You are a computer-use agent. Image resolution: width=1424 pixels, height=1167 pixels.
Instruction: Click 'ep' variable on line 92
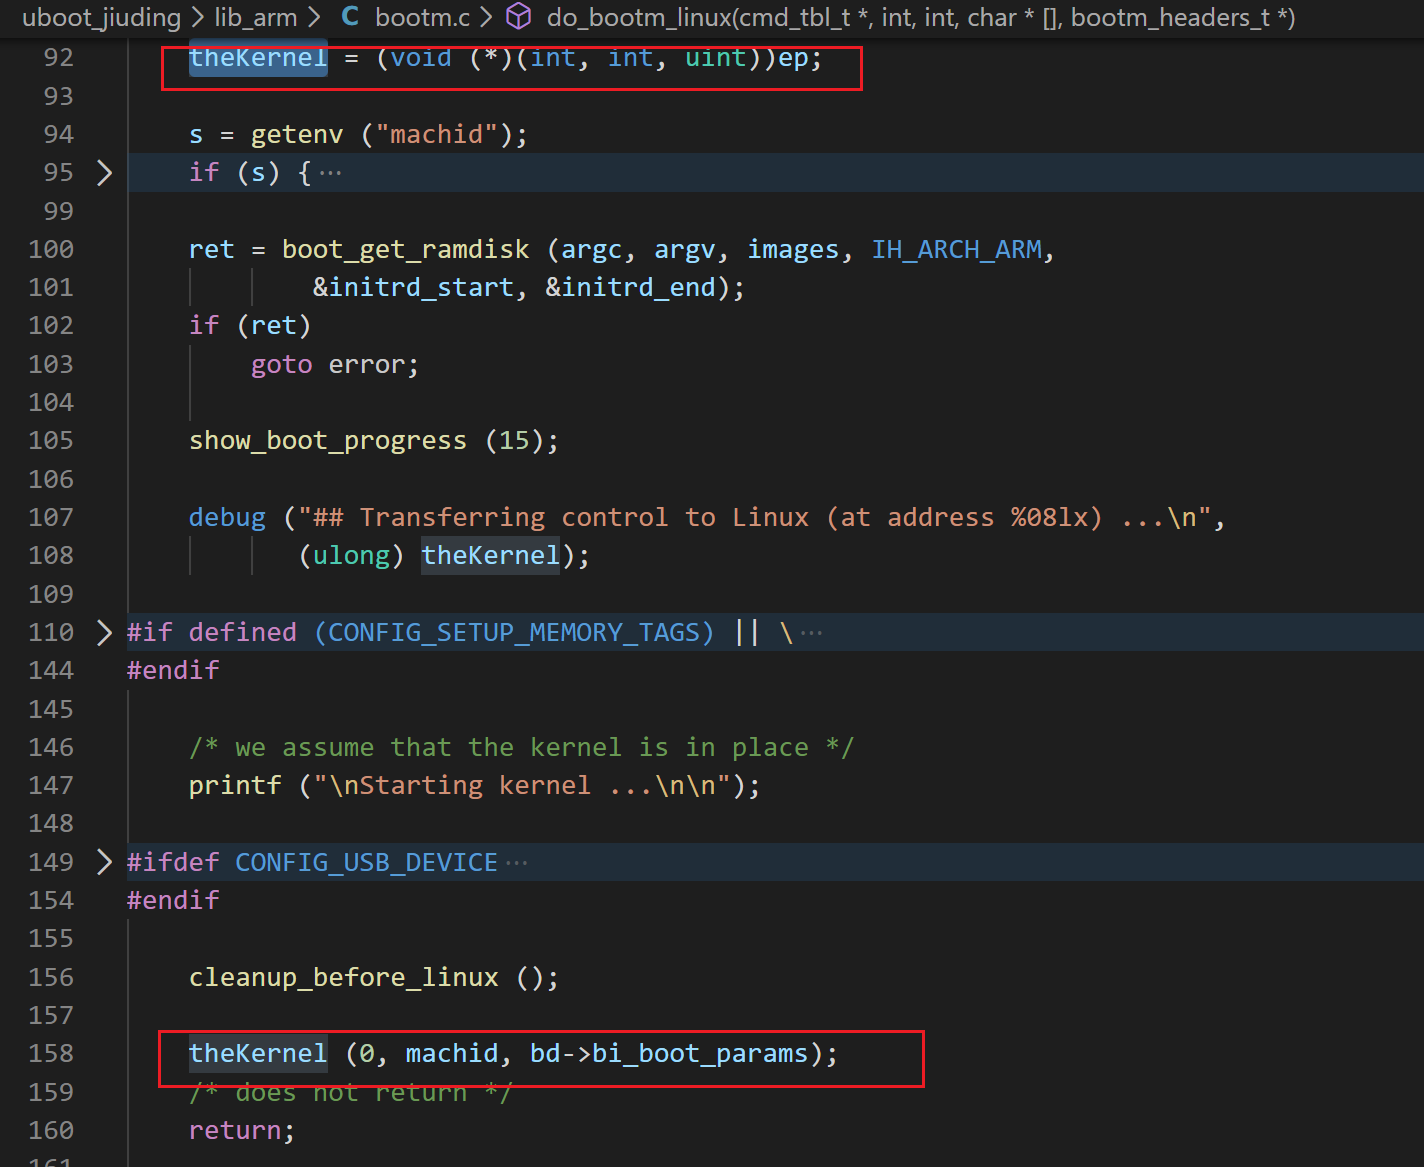click(793, 58)
